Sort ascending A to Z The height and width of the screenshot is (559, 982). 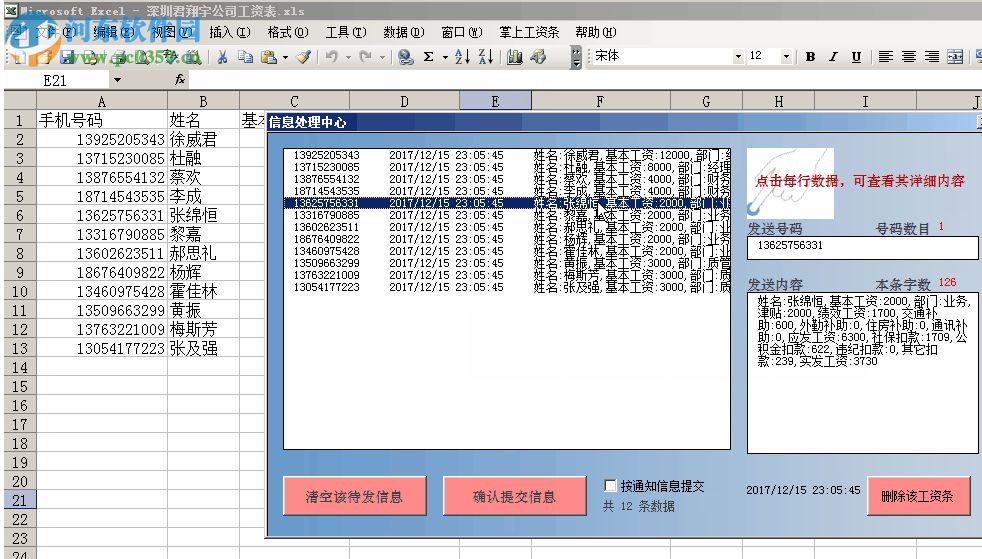(462, 57)
